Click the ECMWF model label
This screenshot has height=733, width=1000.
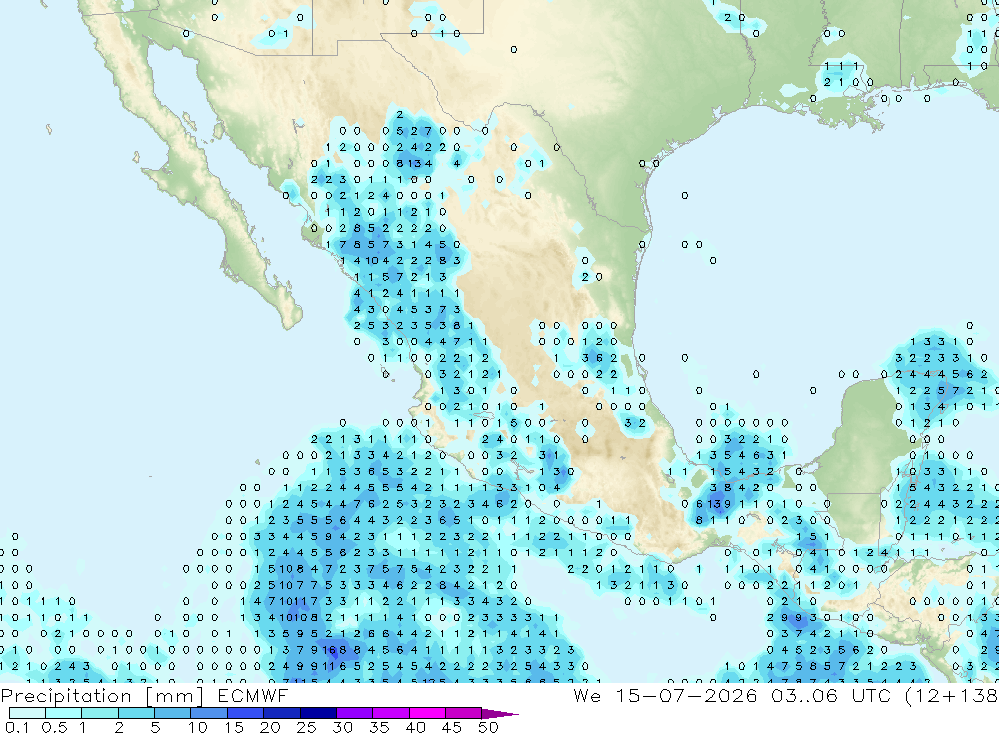pyautogui.click(x=253, y=695)
